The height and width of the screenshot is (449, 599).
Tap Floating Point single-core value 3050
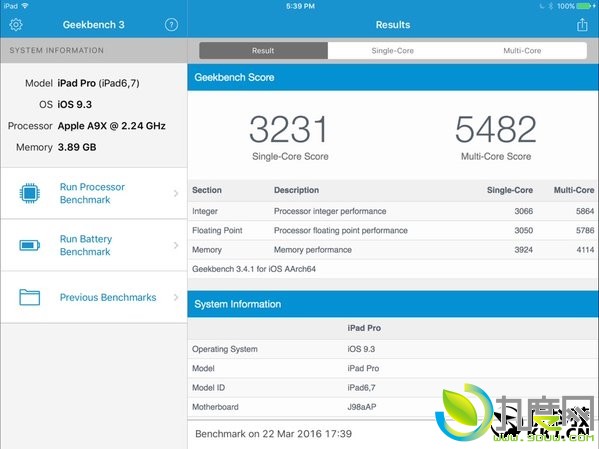pos(523,230)
